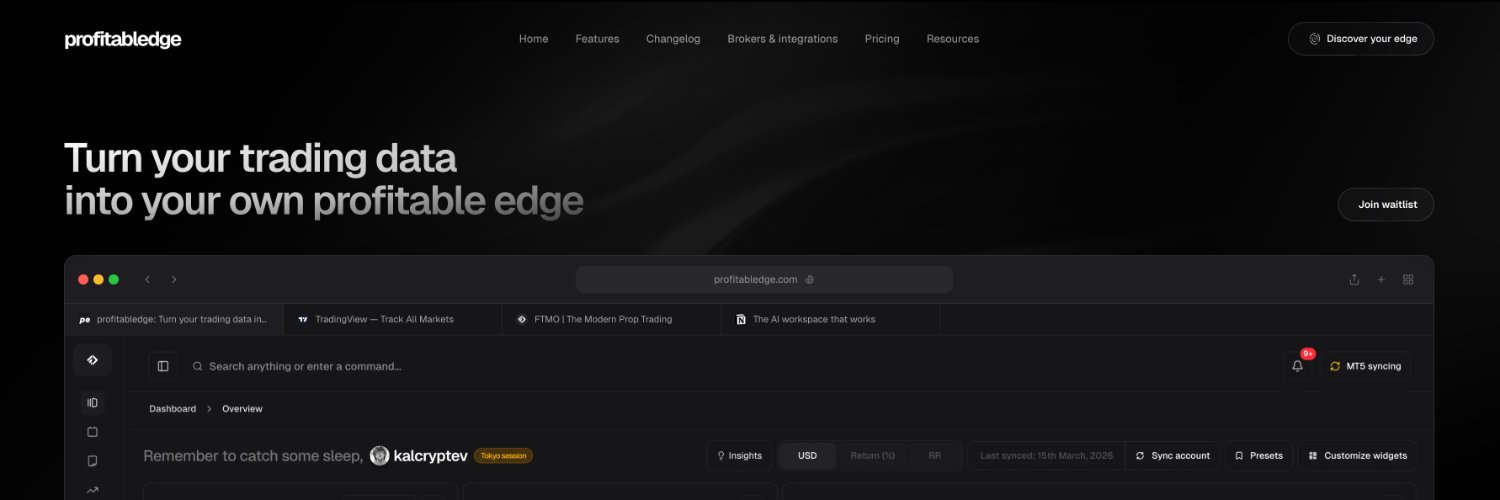Open the Insights button
Screen dimensions: 1500x500
(738, 456)
